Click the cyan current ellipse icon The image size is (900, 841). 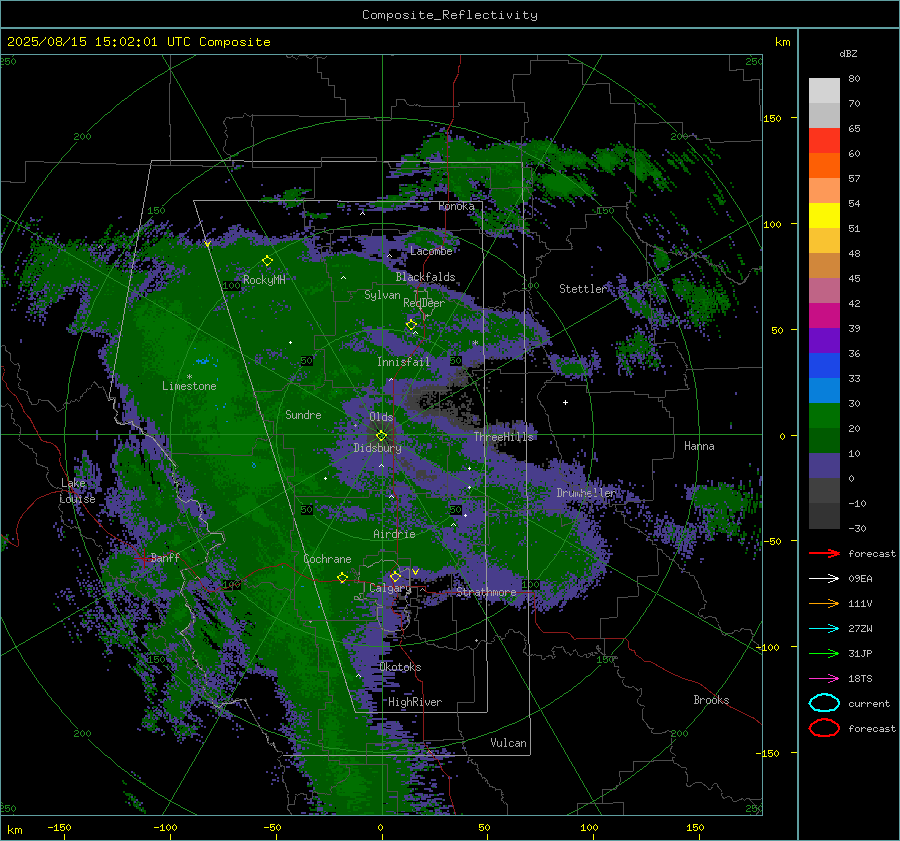(824, 703)
